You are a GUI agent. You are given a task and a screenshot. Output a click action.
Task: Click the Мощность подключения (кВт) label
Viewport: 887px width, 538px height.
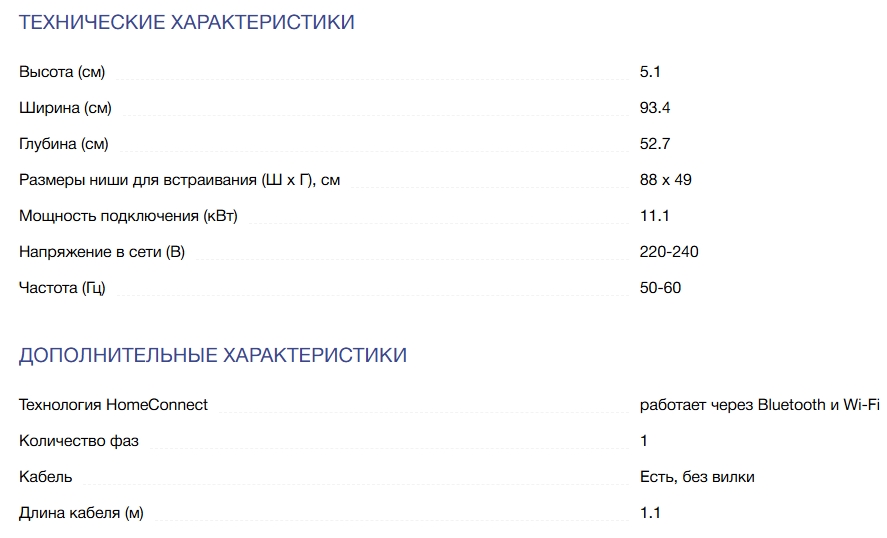click(128, 216)
